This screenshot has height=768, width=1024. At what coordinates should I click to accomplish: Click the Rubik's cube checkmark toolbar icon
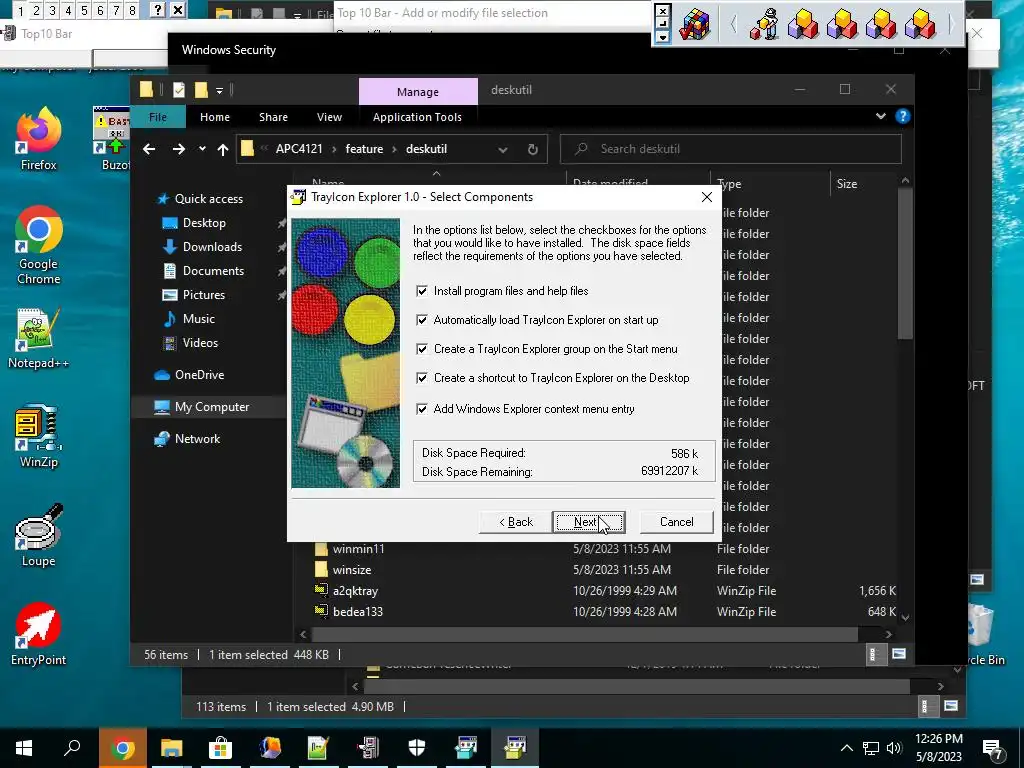(x=694, y=25)
